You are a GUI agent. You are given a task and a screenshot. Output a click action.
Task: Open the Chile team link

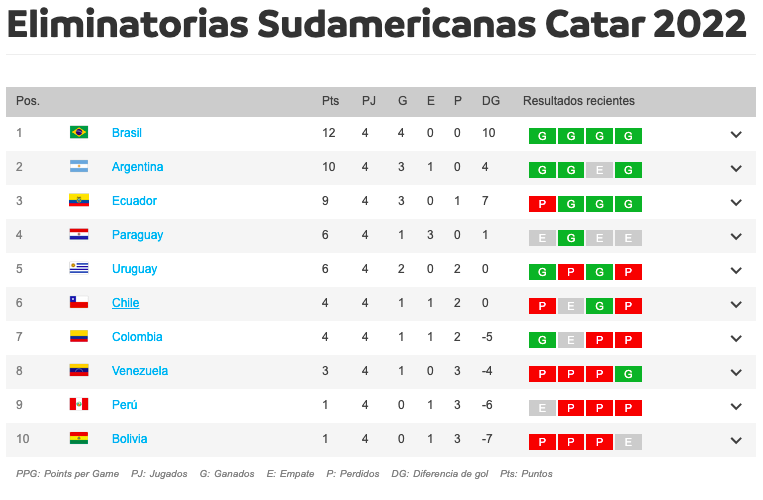click(125, 303)
